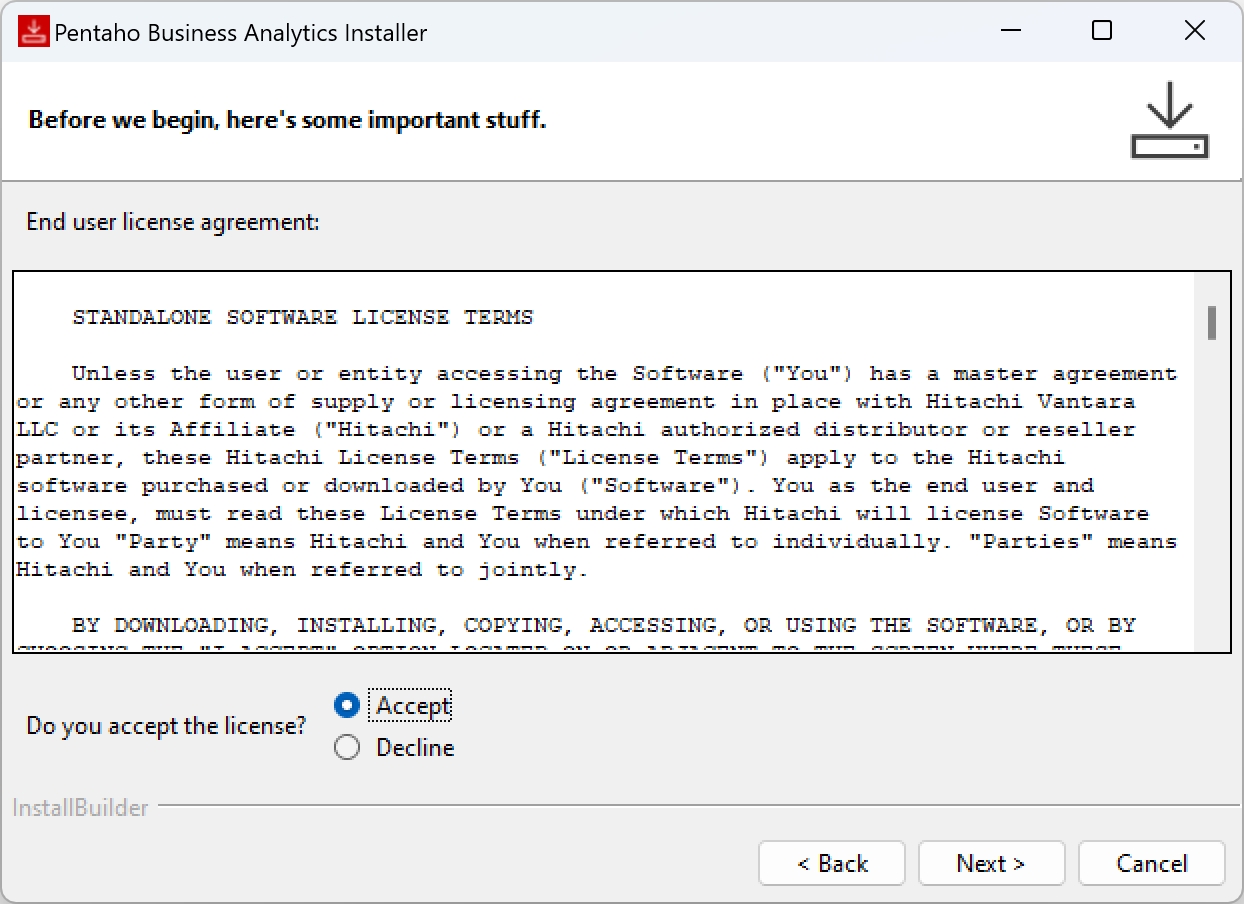Proceed by clicking Next
The height and width of the screenshot is (904, 1244).
pos(991,863)
